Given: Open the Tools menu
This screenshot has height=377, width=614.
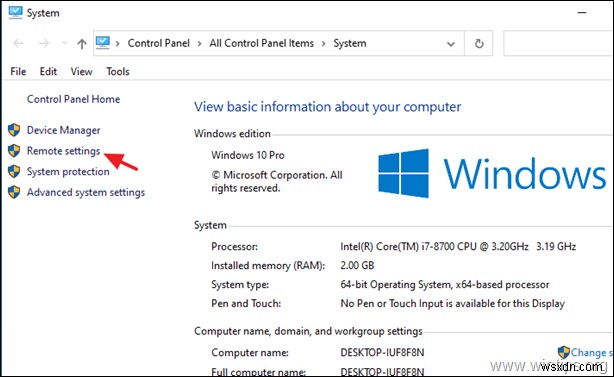Looking at the screenshot, I should click(x=117, y=72).
